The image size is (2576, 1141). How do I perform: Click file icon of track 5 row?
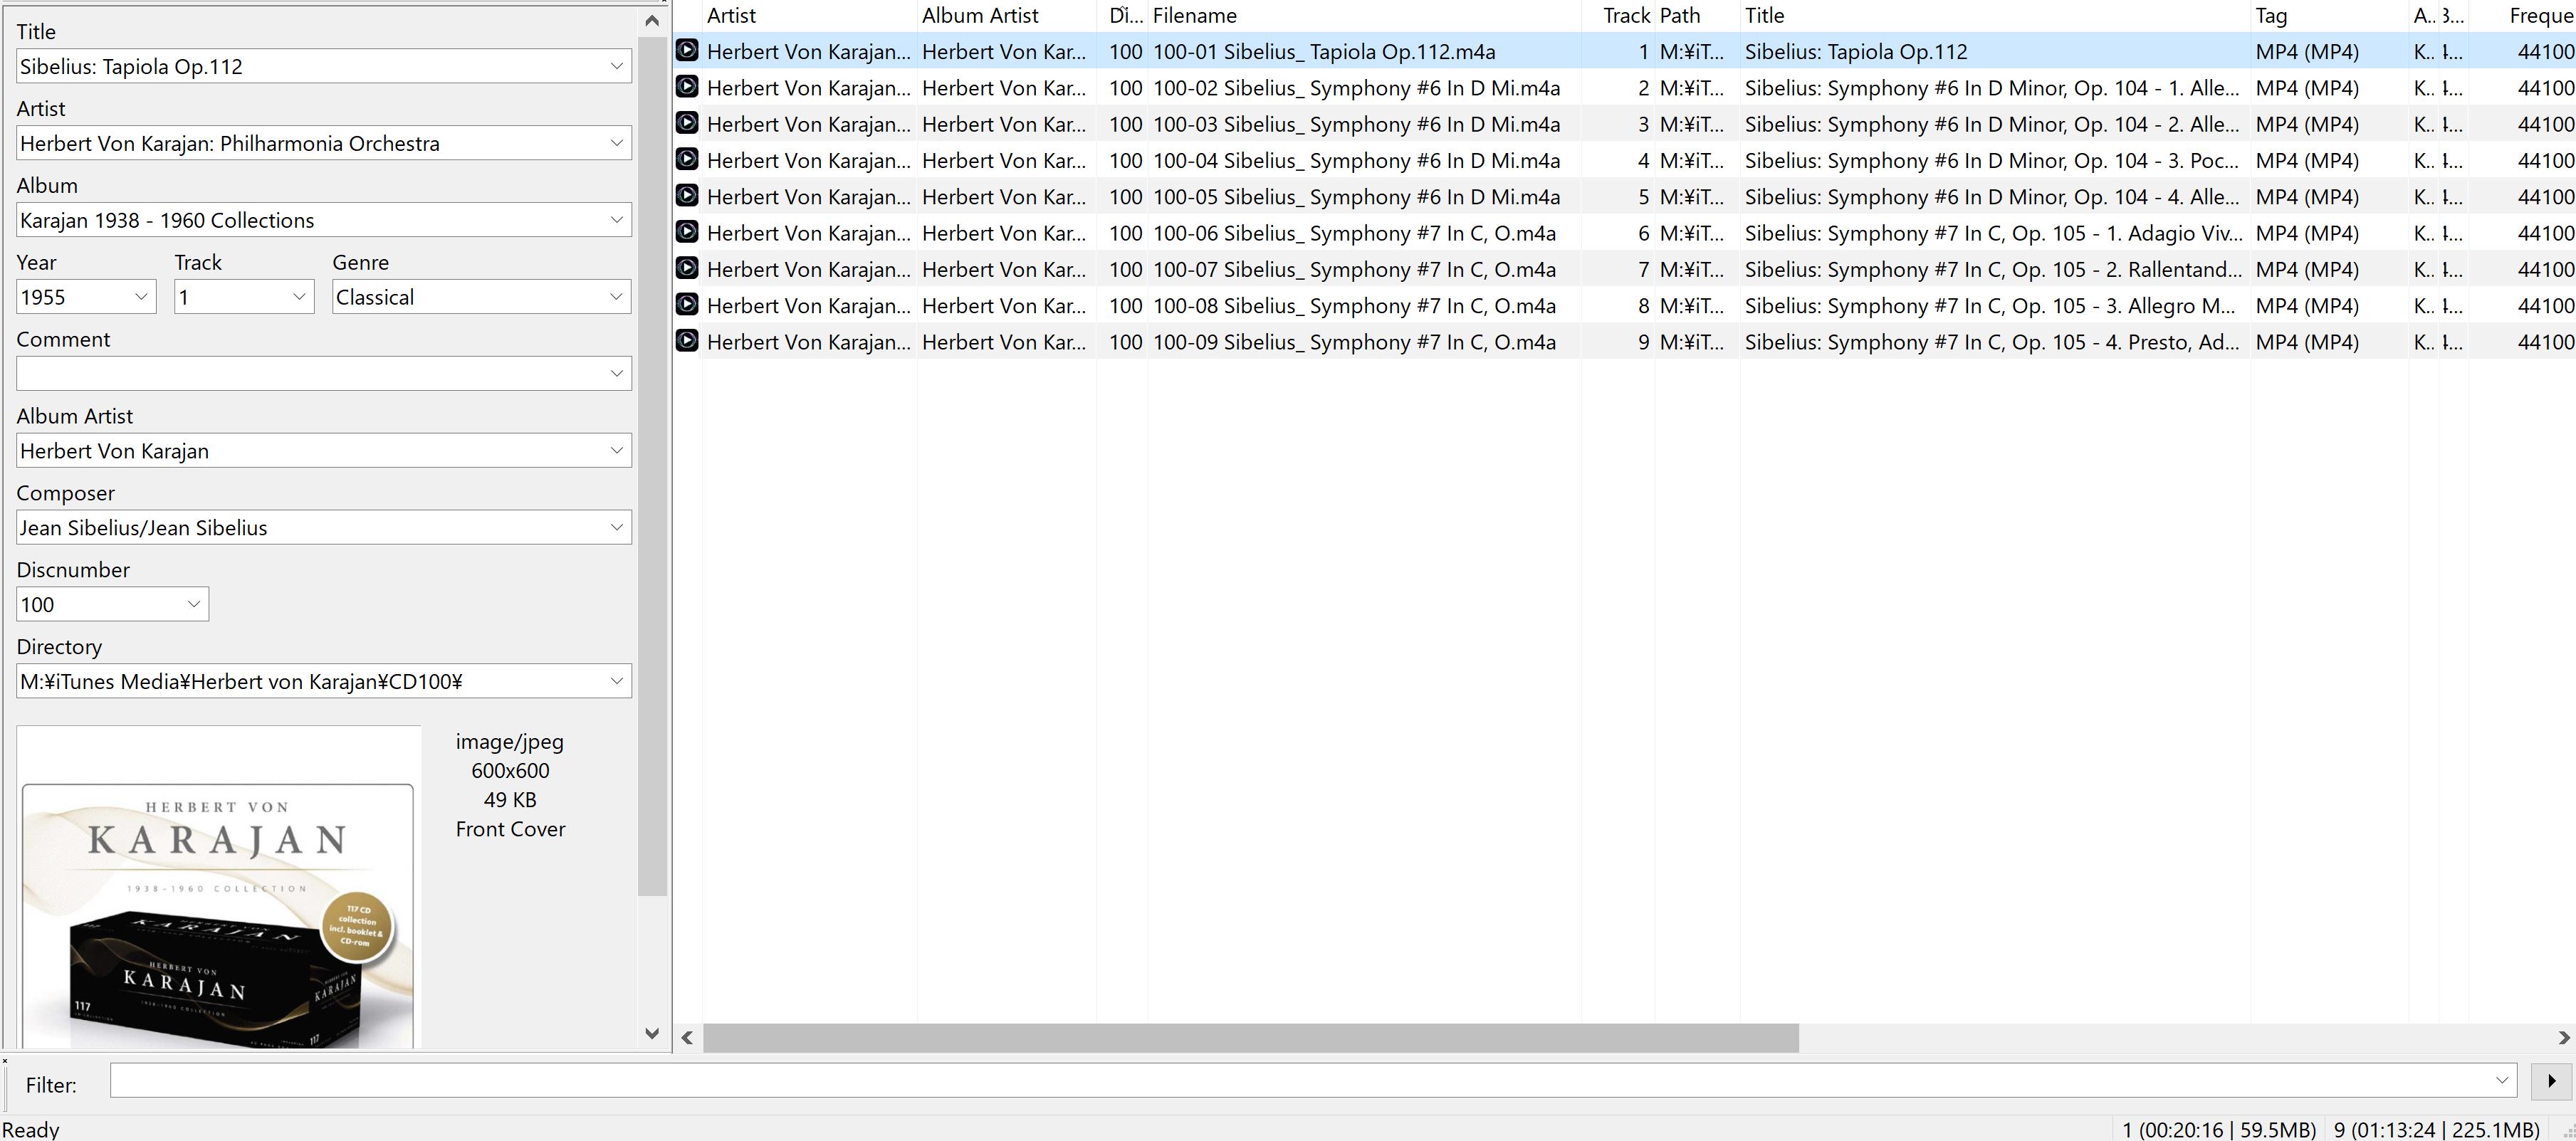pyautogui.click(x=687, y=196)
